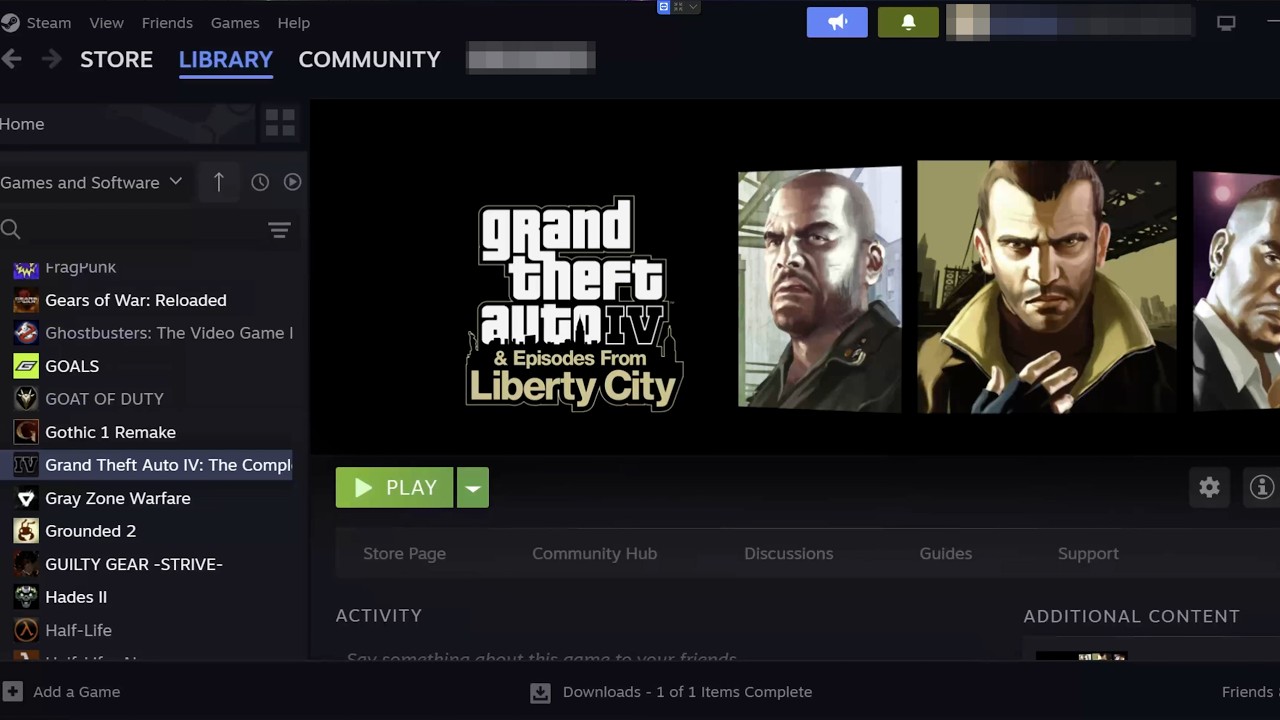Screen dimensions: 1280x720
Task: Visit the Community Hub link
Action: pos(594,553)
